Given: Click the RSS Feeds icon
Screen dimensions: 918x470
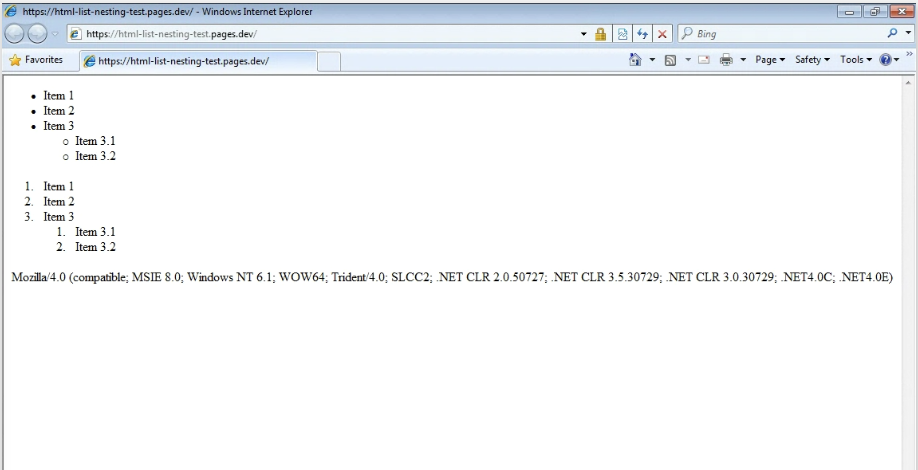Looking at the screenshot, I should coord(670,60).
